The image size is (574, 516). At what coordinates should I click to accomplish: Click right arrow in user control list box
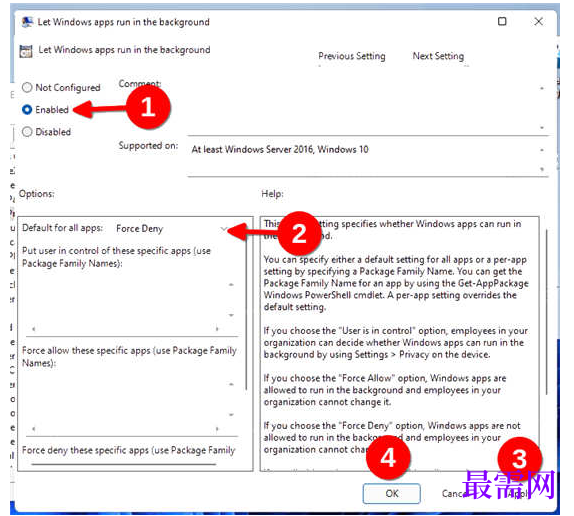coord(217,329)
